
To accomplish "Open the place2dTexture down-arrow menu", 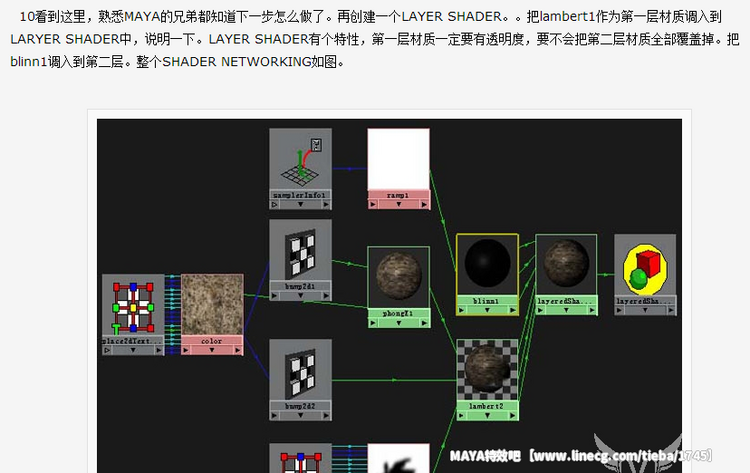I will point(133,350).
